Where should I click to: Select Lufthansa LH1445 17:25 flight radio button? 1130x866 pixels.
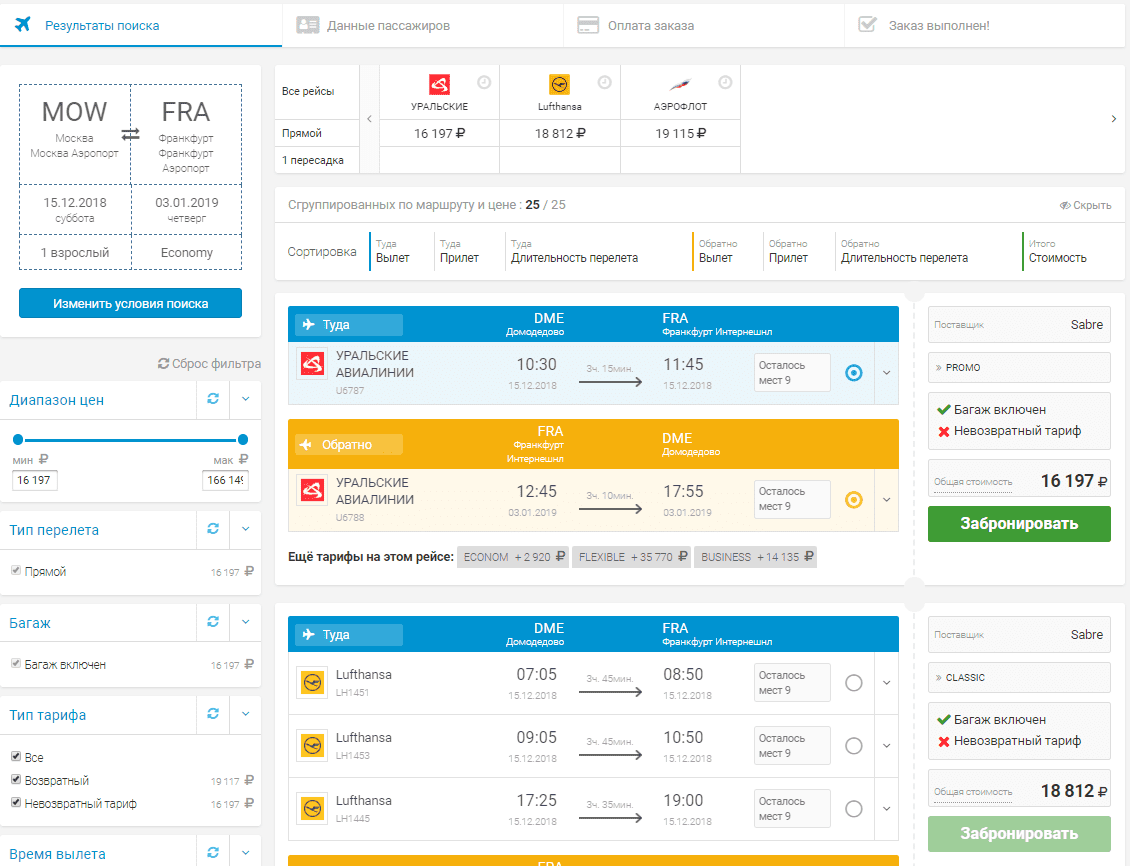point(853,808)
